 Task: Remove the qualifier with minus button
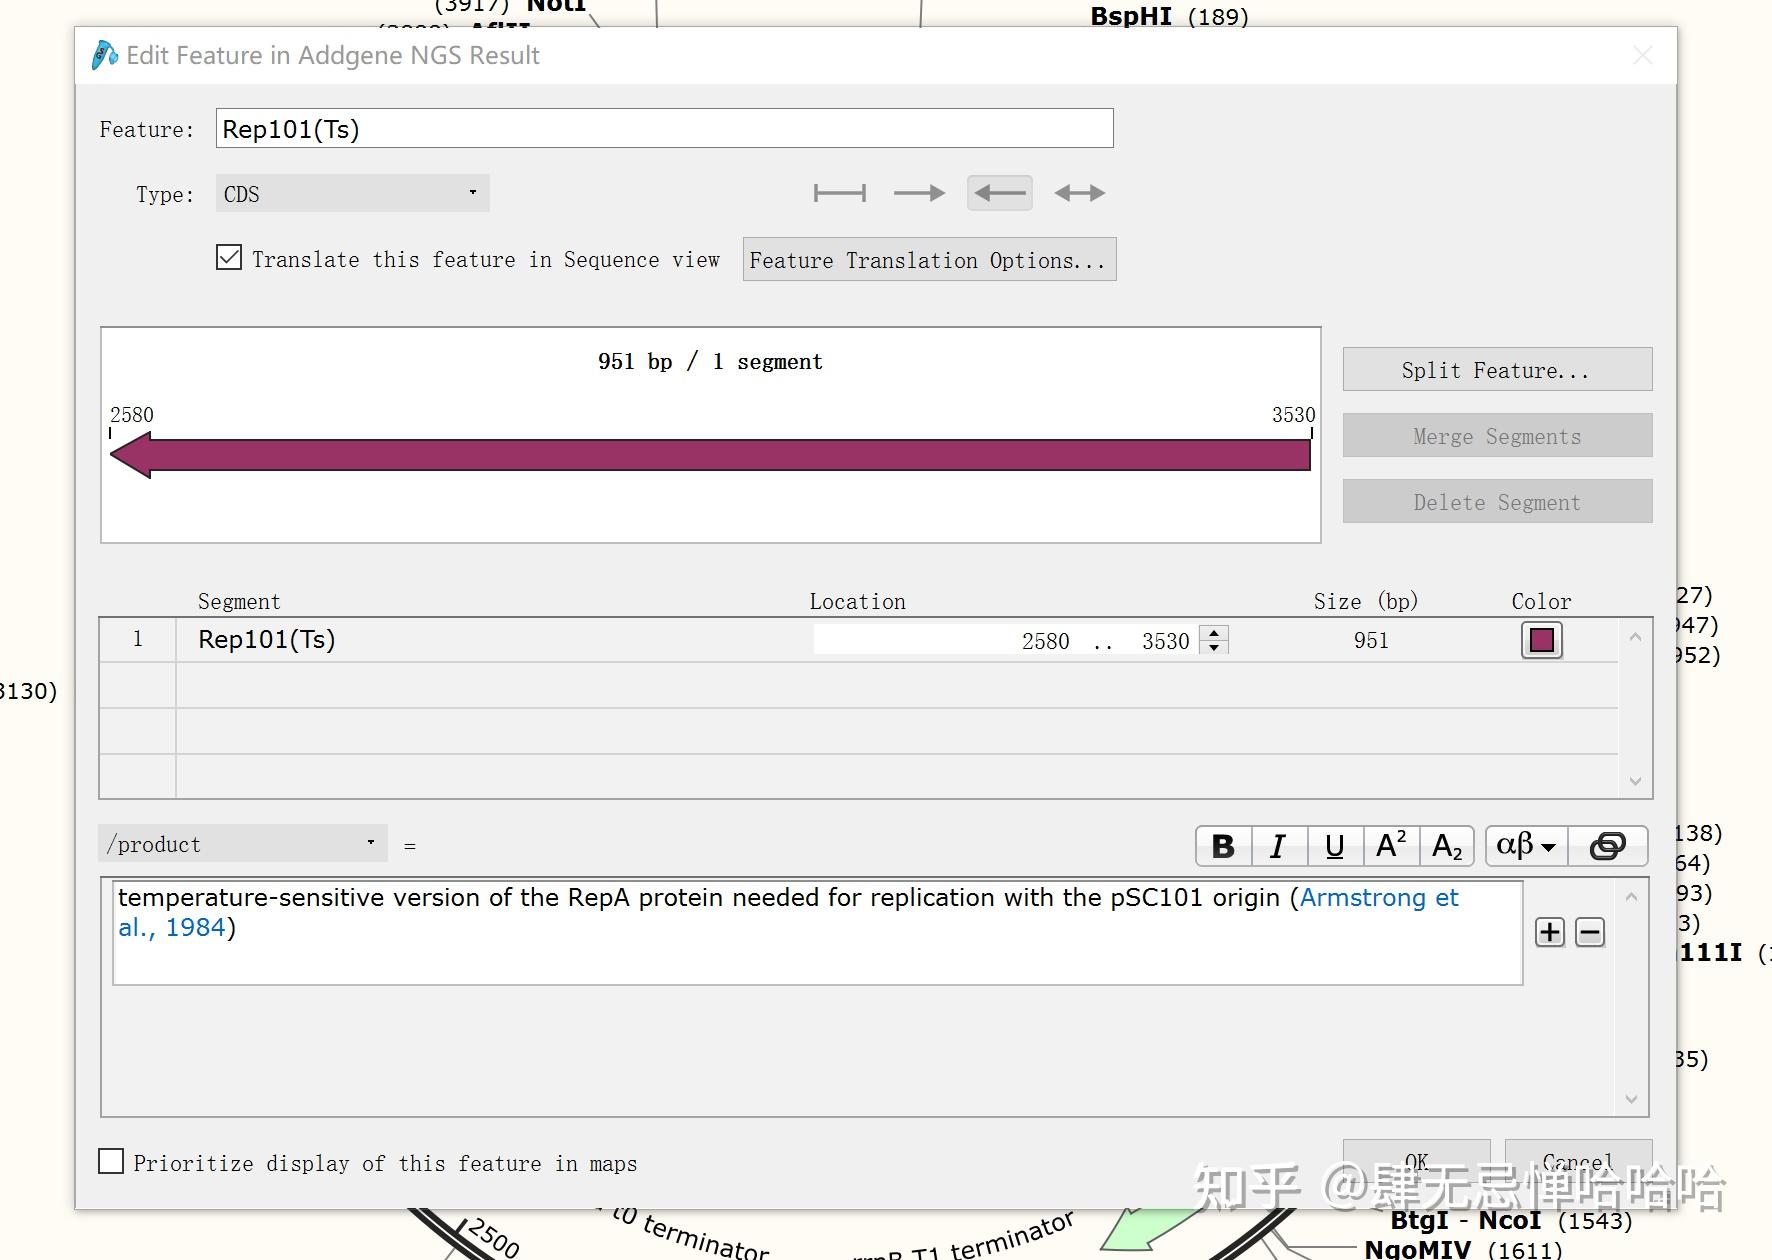(1590, 932)
